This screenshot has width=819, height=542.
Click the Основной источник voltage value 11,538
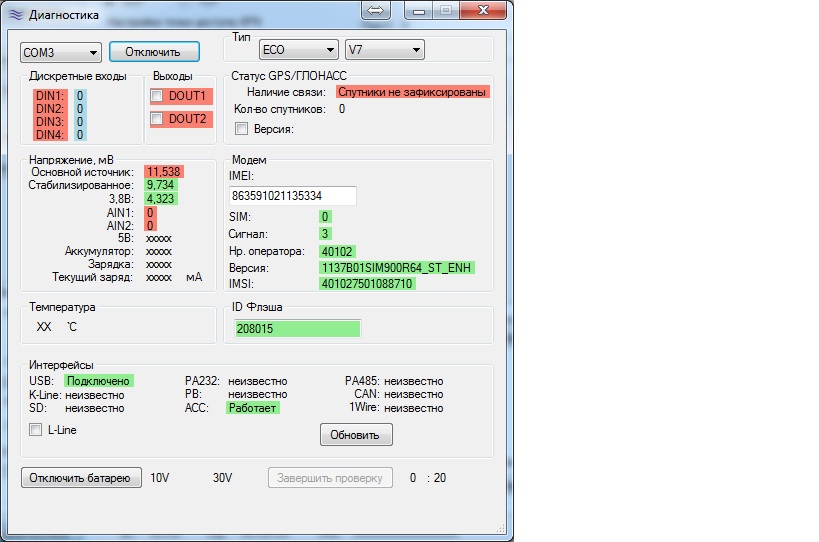163,172
